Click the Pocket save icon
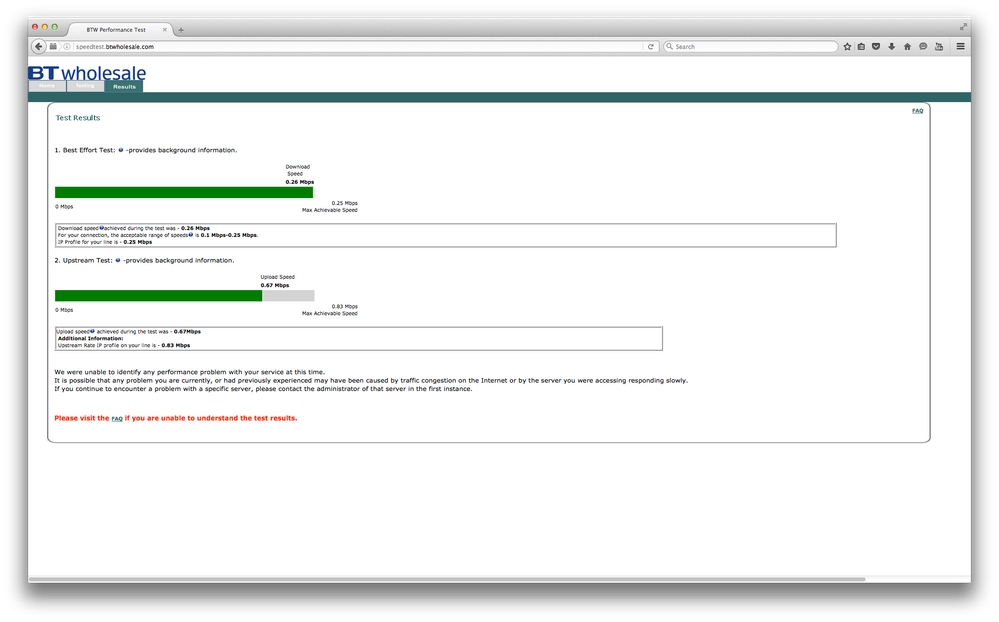The image size is (999, 622). click(876, 47)
